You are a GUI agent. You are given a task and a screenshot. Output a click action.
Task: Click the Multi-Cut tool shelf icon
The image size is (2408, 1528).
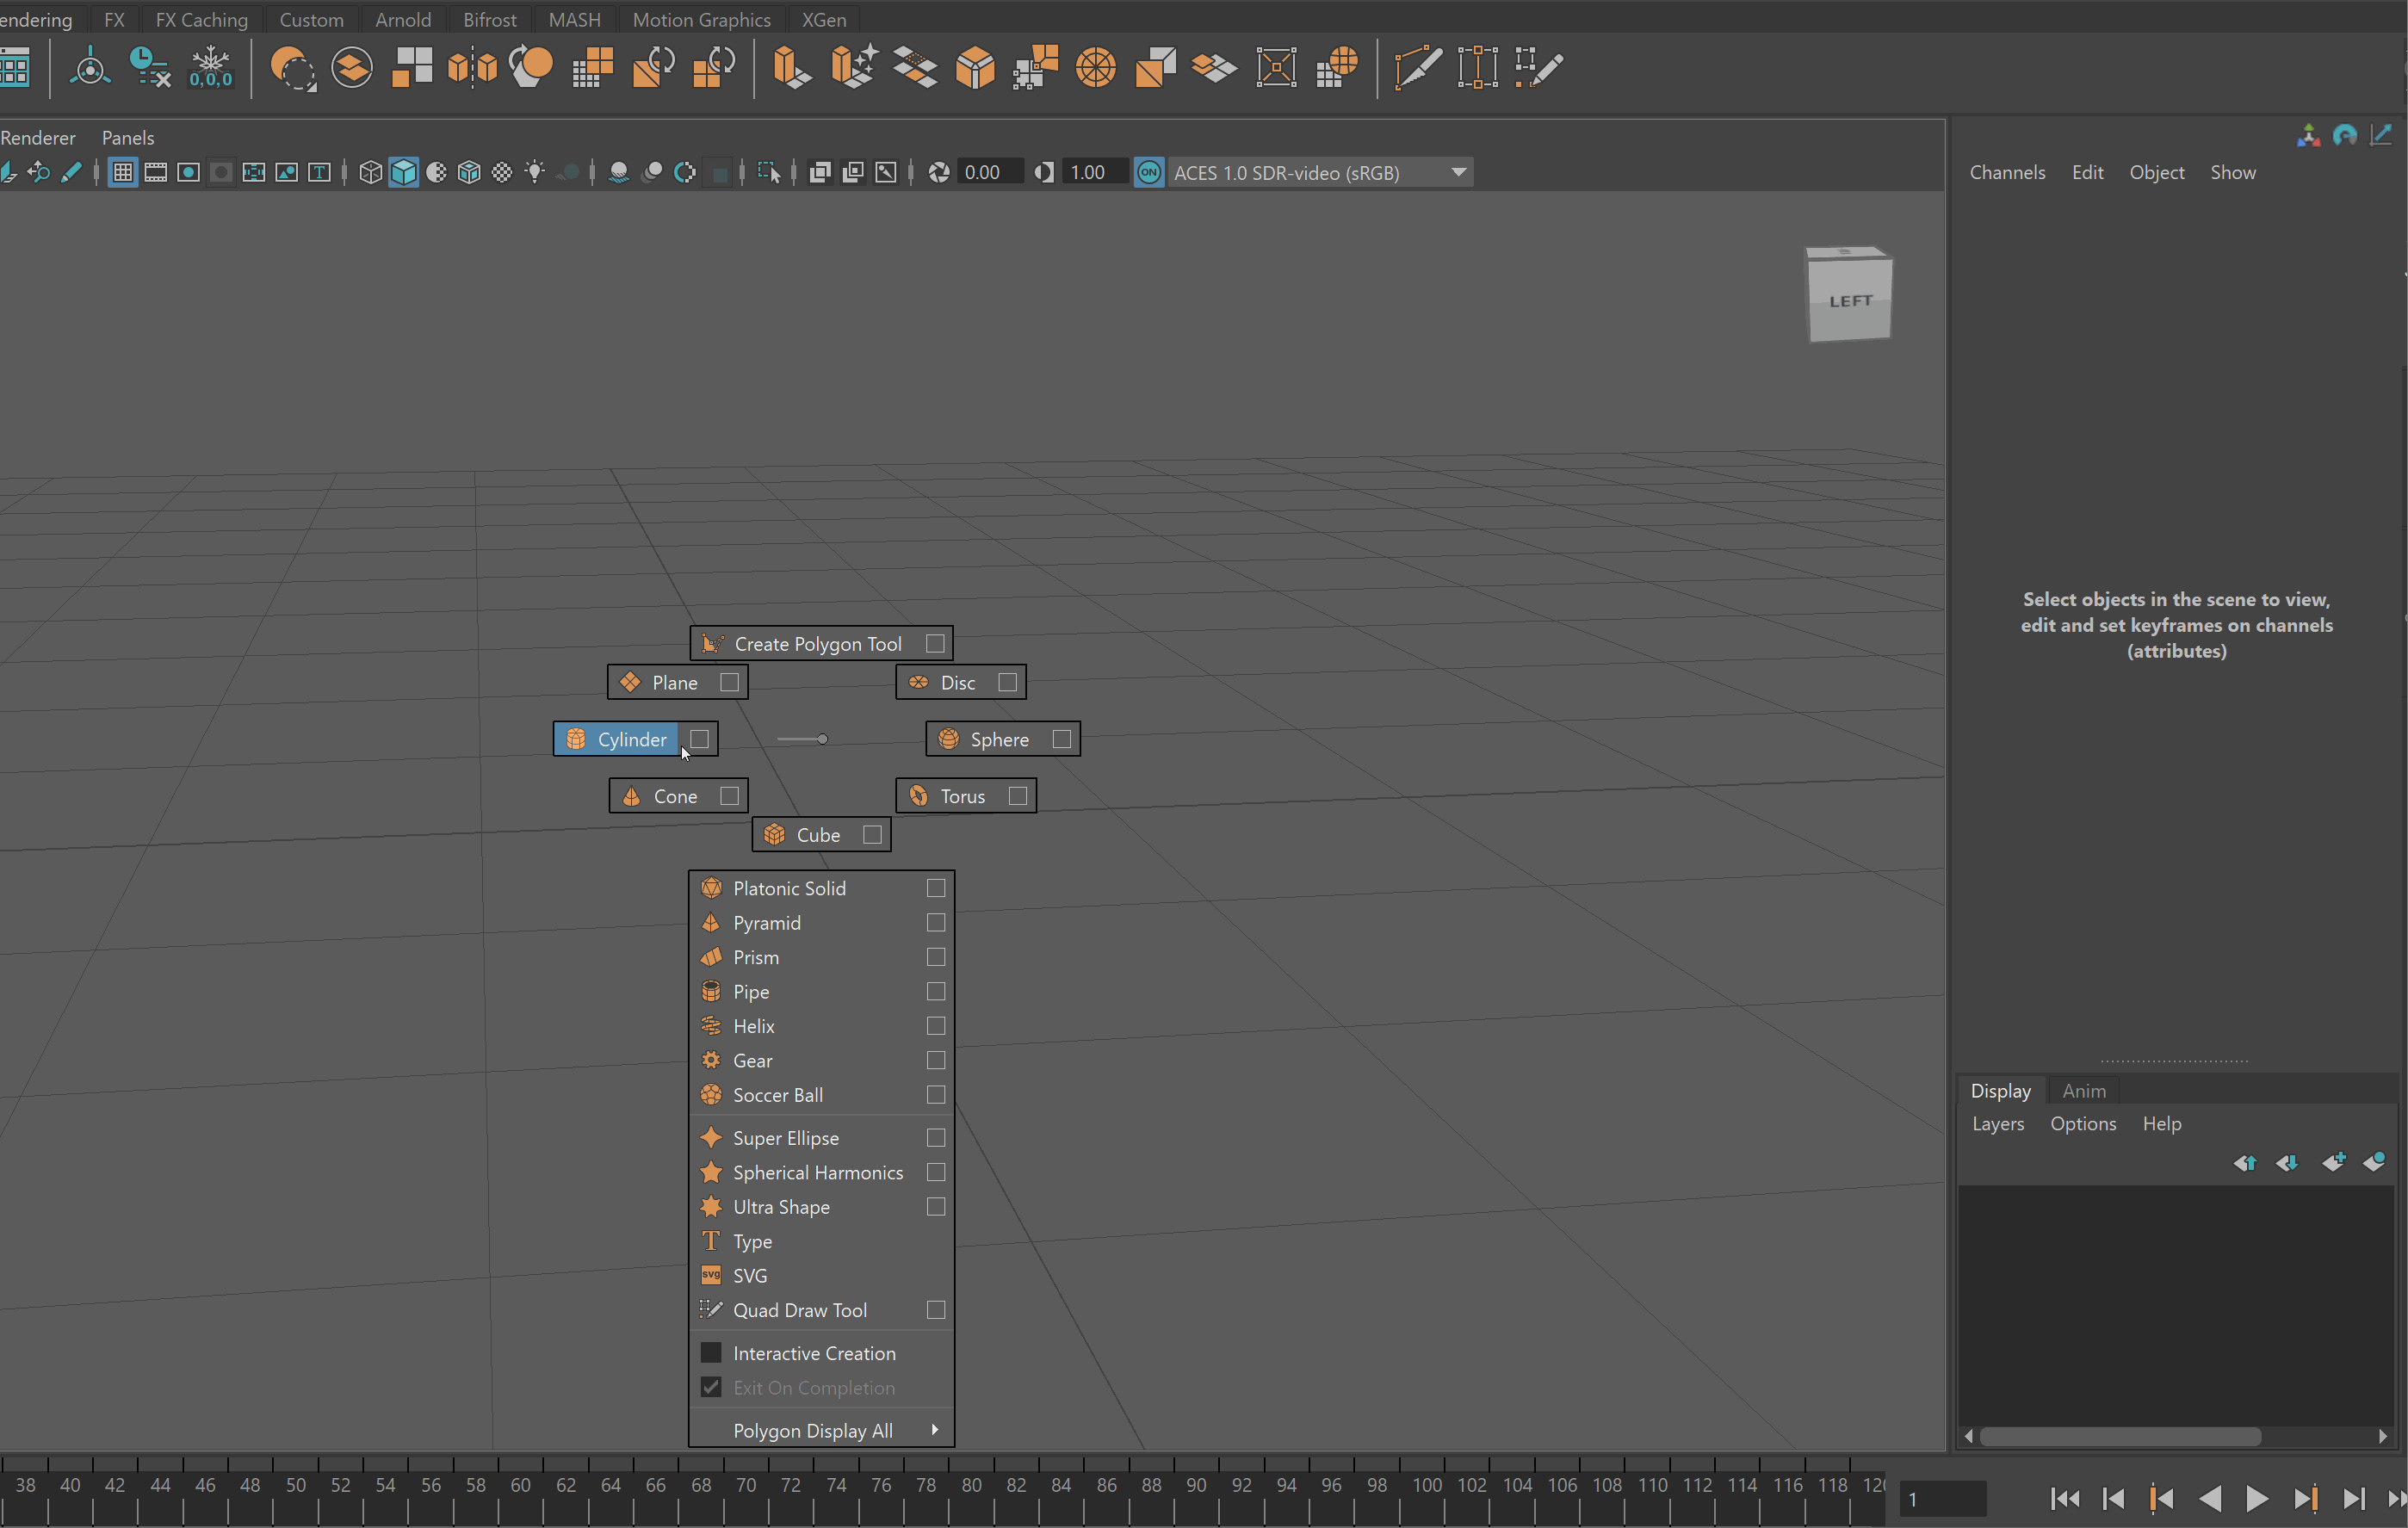pos(1417,68)
